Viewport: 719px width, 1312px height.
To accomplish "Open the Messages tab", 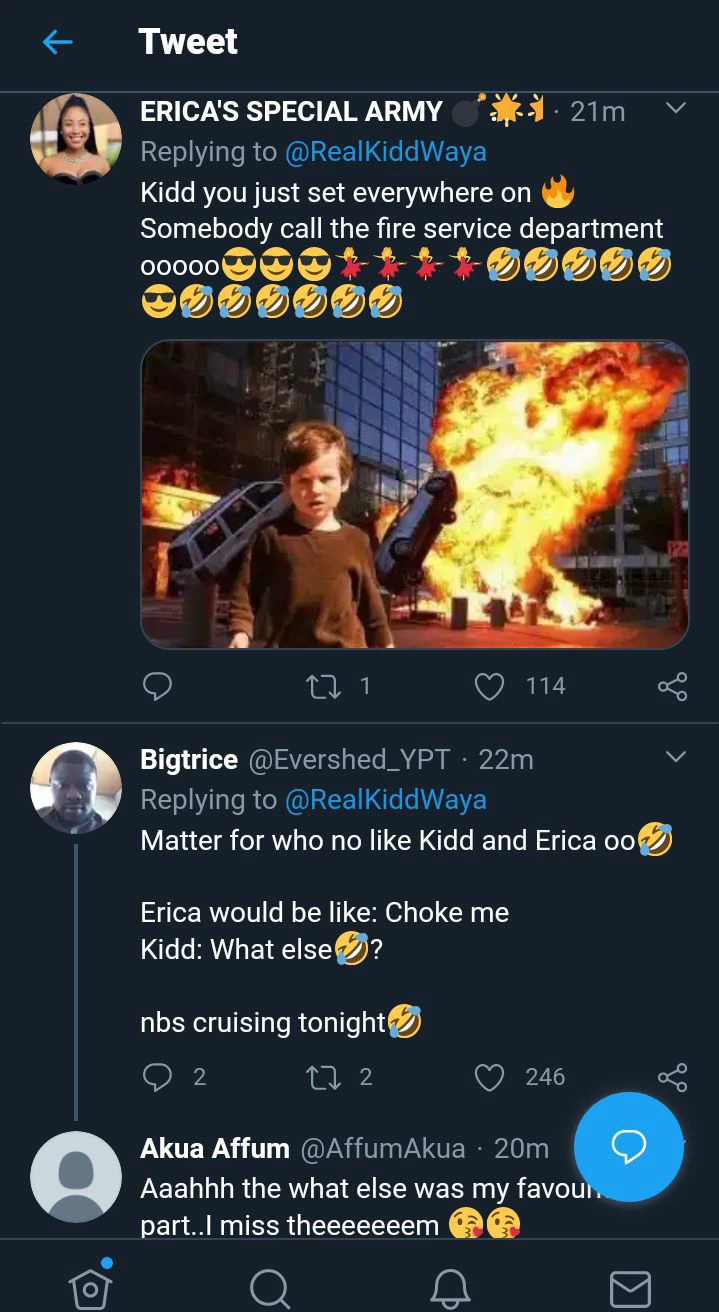I will pos(630,1288).
